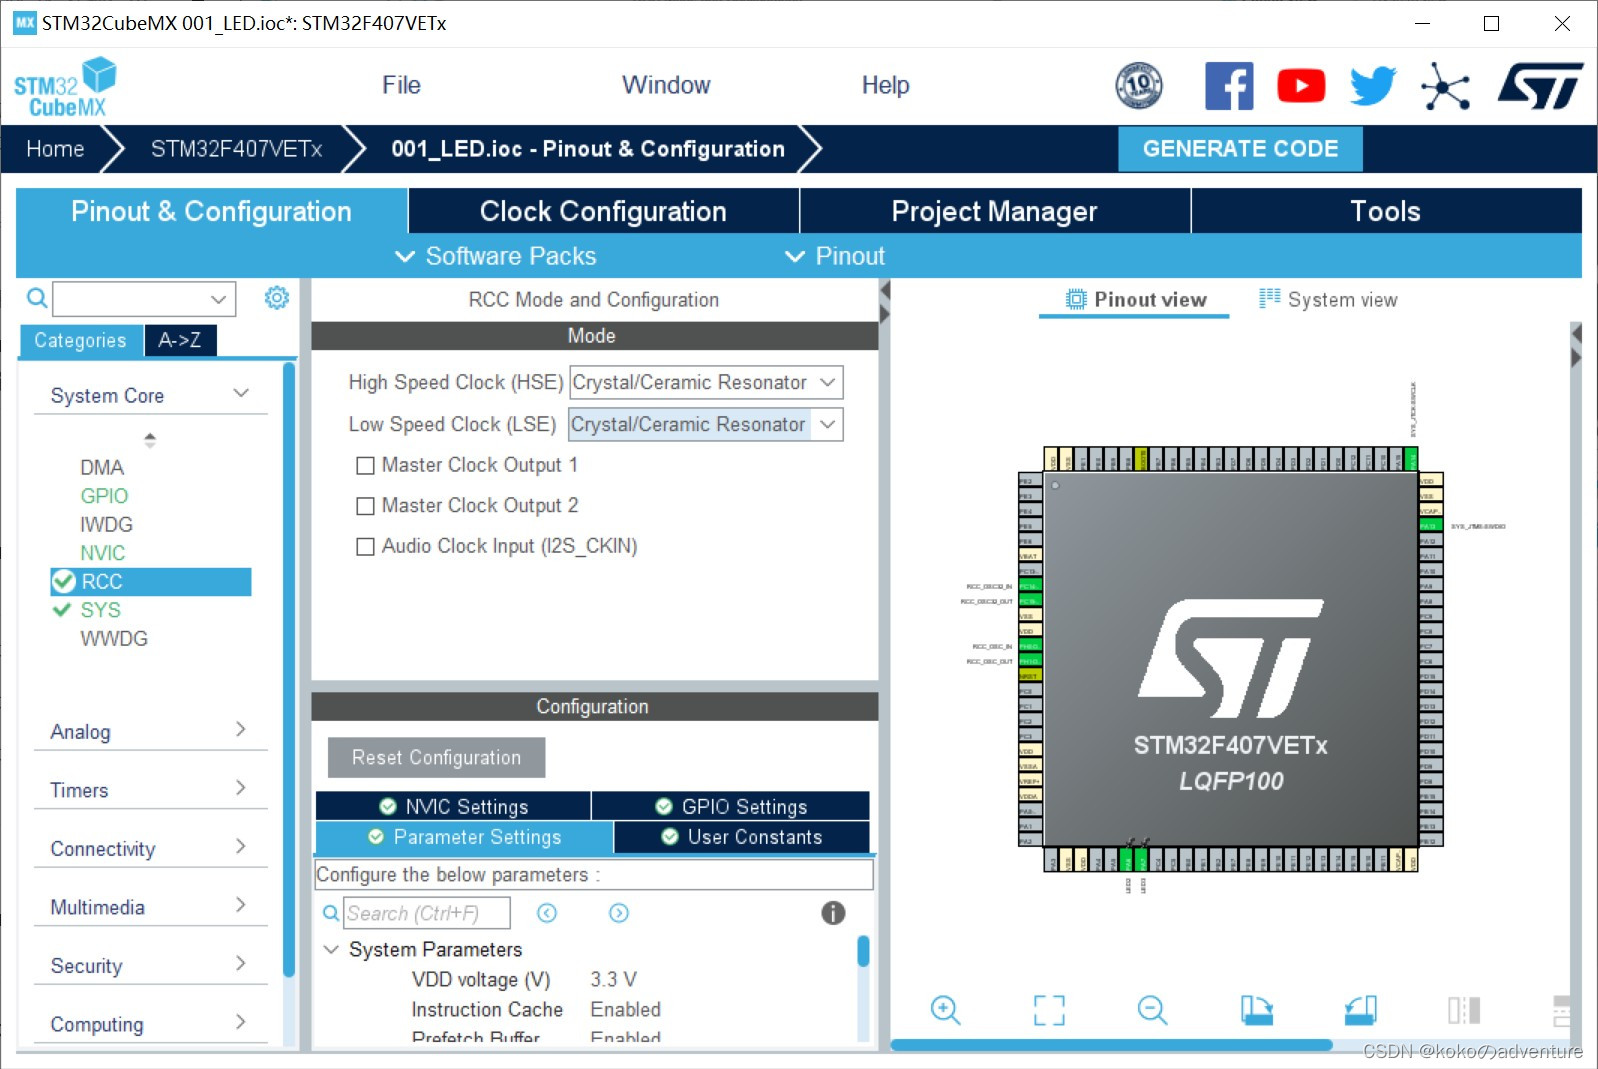
Task: Expand the Connectivity category
Action: [241, 847]
